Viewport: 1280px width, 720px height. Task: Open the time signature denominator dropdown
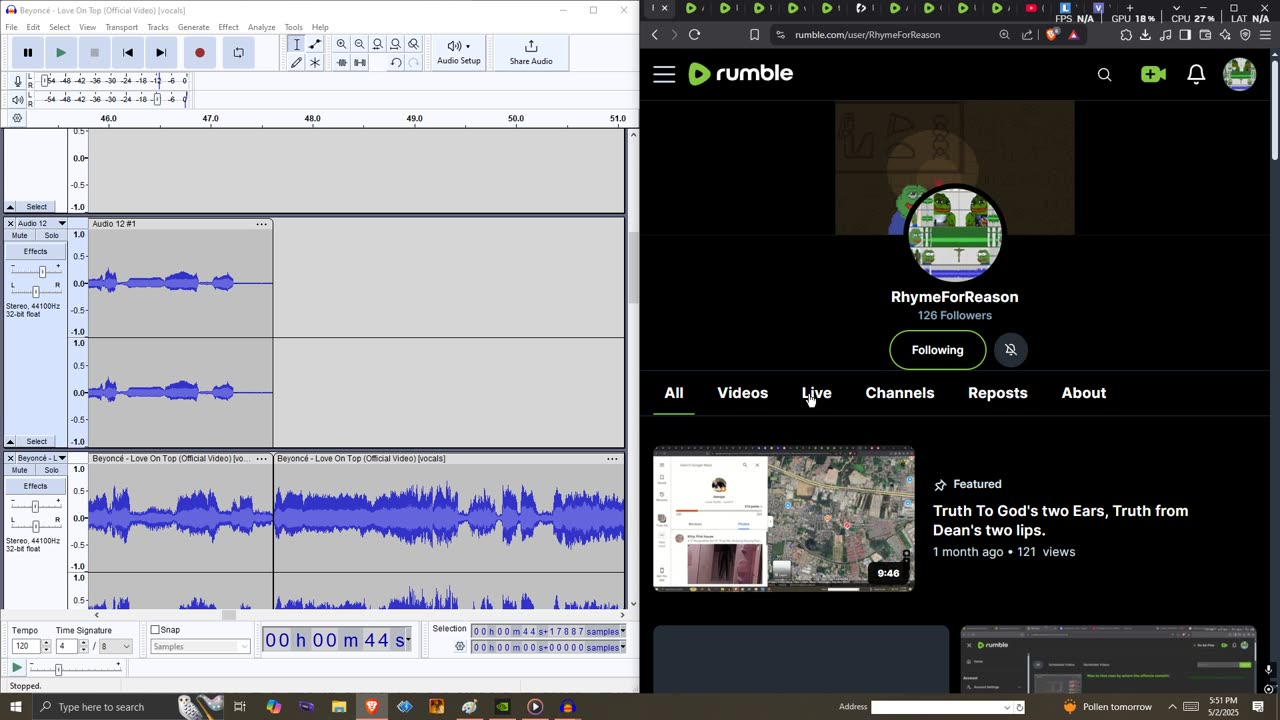pos(118,647)
